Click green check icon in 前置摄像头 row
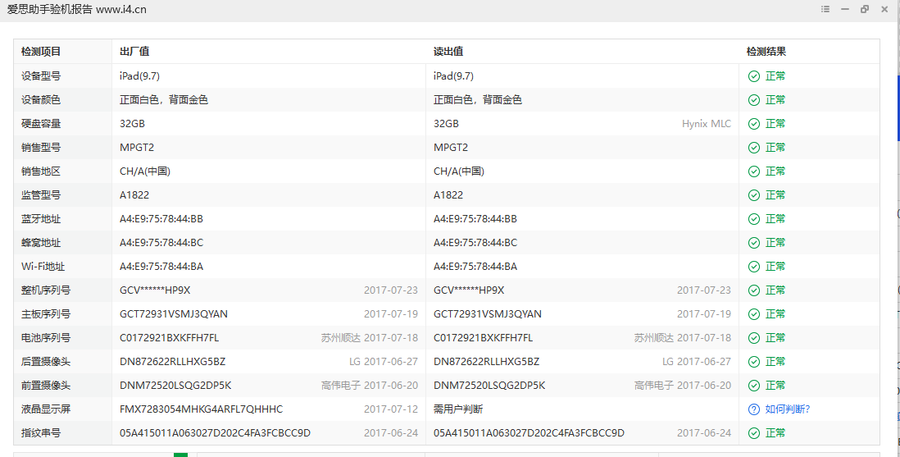The width and height of the screenshot is (900, 457). click(754, 386)
